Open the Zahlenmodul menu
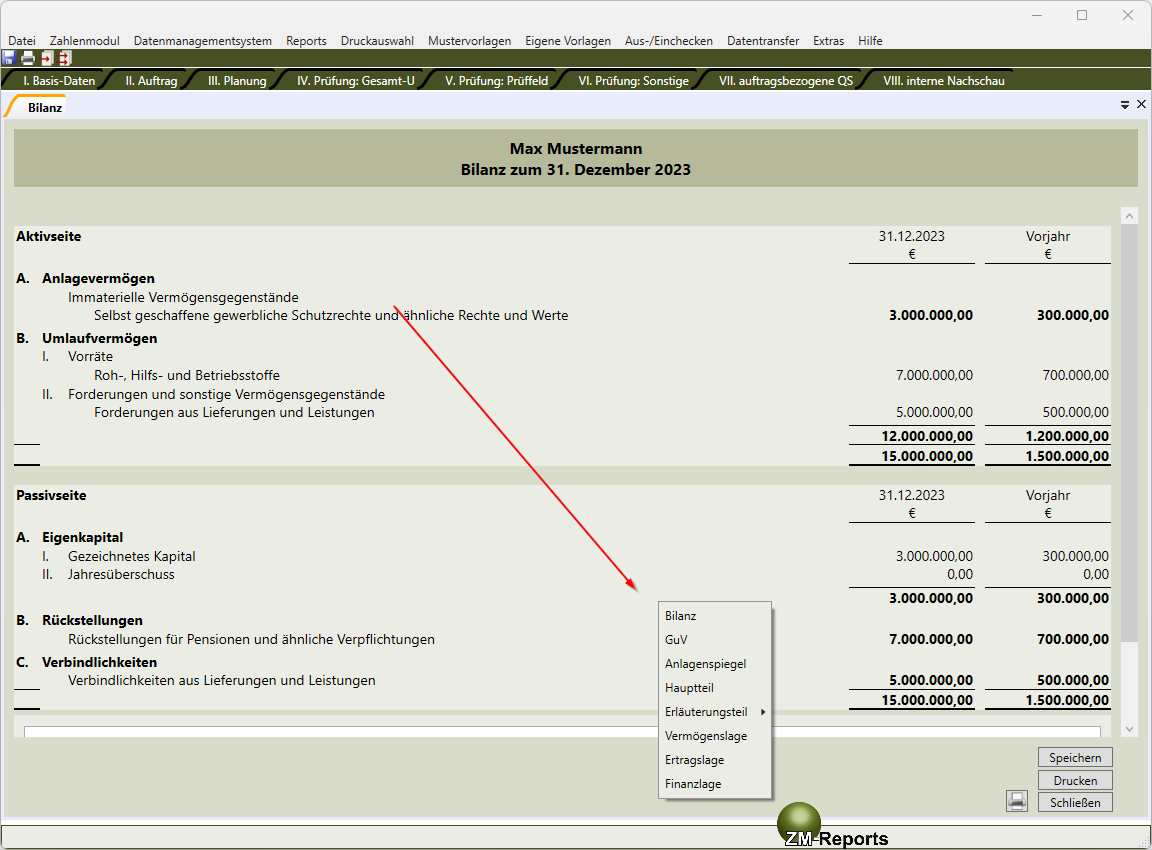Image resolution: width=1152 pixels, height=850 pixels. (84, 41)
